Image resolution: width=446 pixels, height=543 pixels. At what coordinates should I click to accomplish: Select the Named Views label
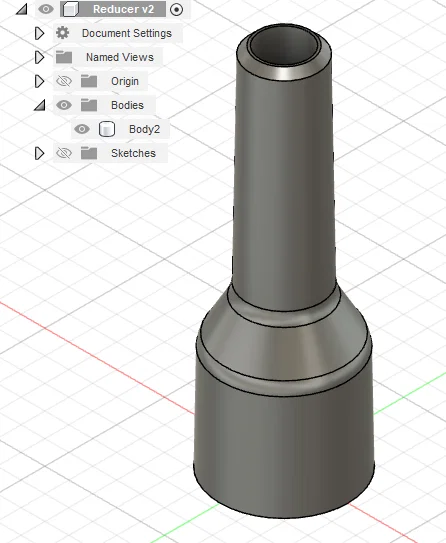tap(120, 57)
